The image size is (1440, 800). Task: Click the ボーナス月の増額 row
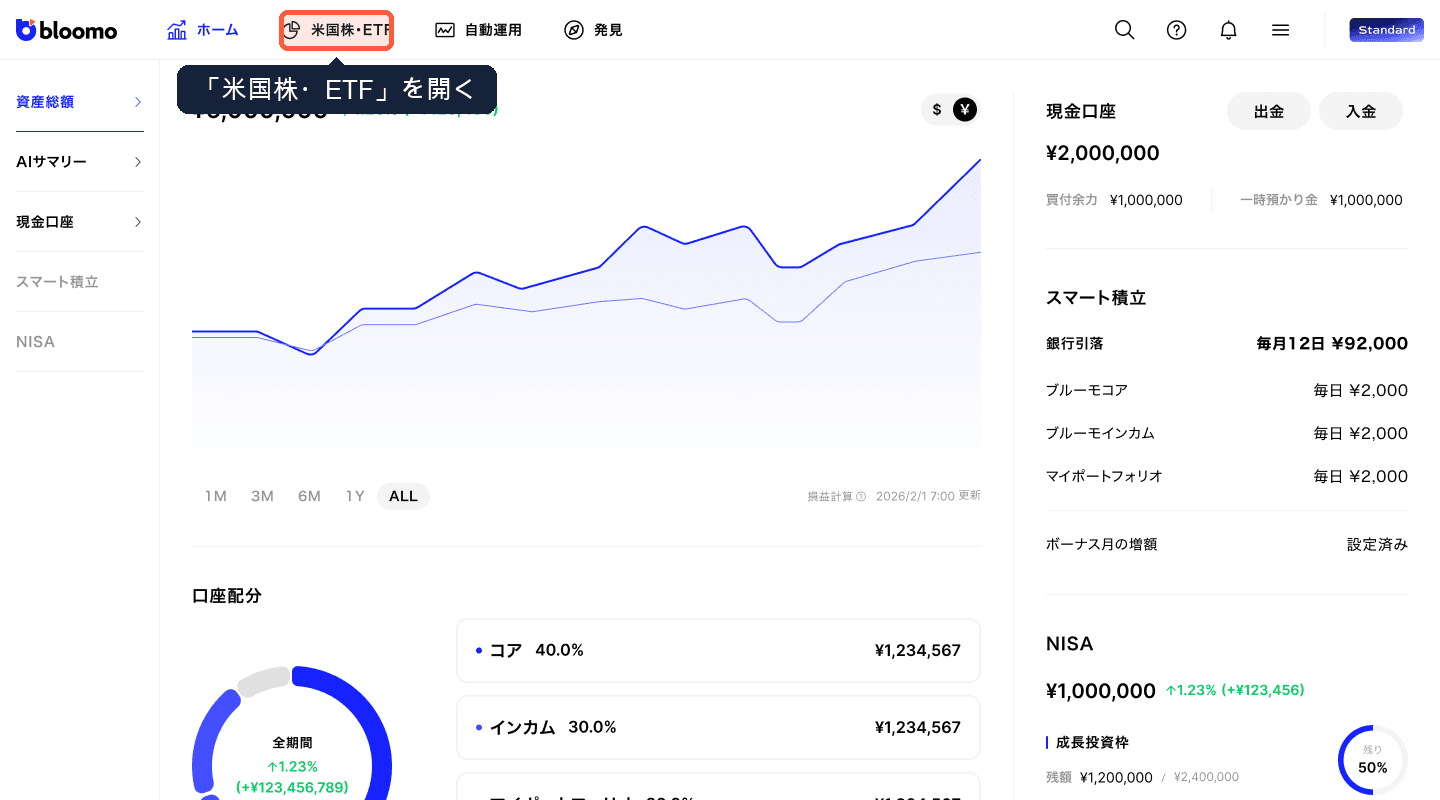(1227, 545)
